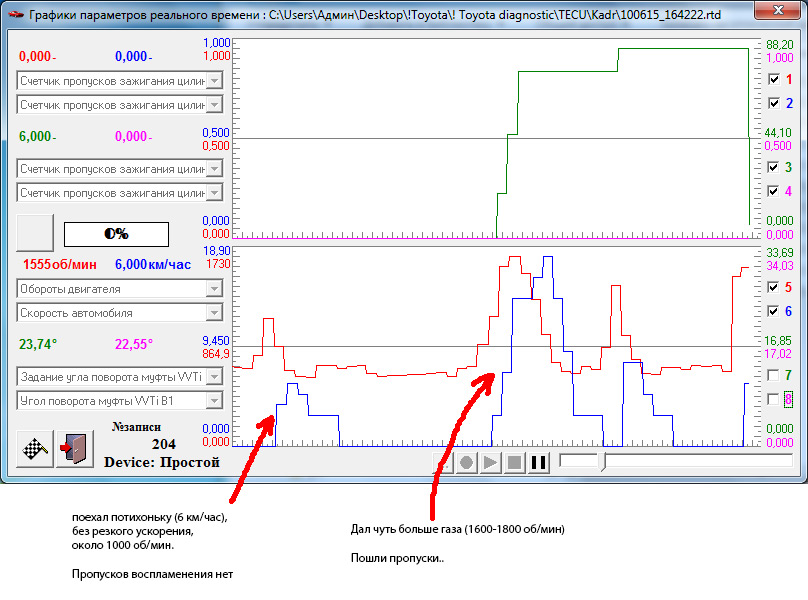
Task: Click the magenta 34,03 axis label
Action: coord(780,265)
